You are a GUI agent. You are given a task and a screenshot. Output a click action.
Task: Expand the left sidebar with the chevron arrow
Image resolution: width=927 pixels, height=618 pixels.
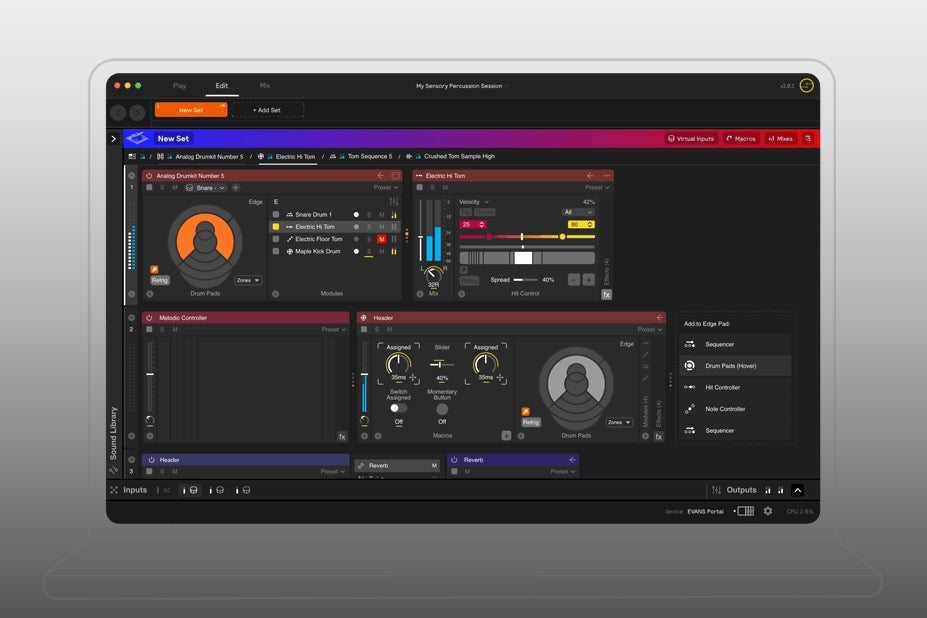(x=113, y=139)
